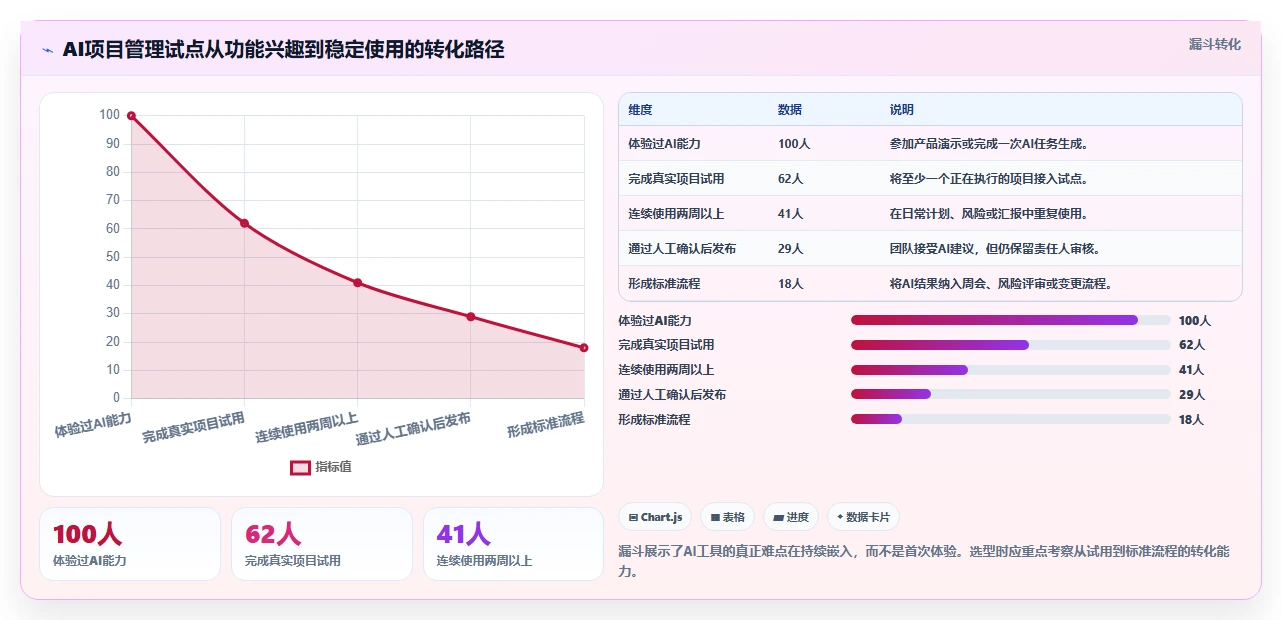Click the 18人 progress bar value
The height and width of the screenshot is (620, 1282).
click(1192, 420)
